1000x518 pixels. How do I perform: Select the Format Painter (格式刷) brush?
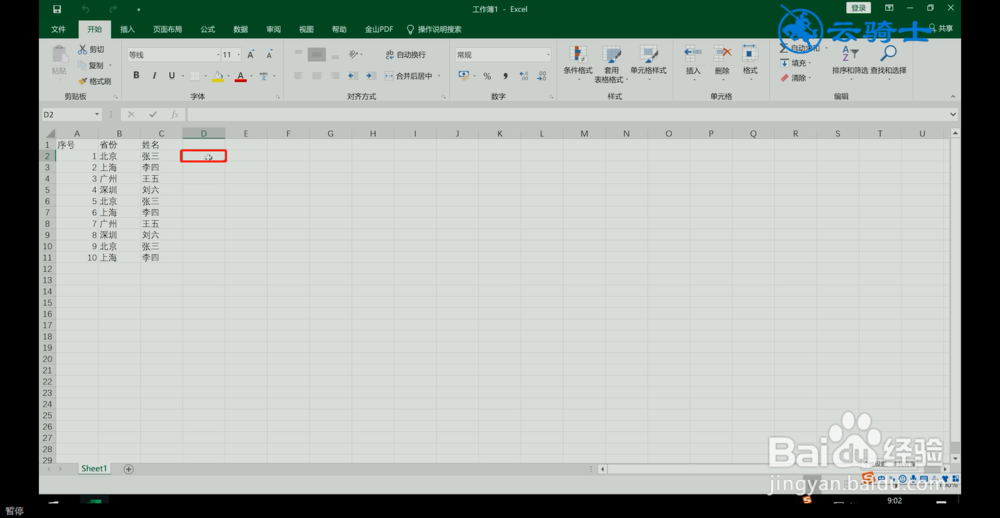[x=94, y=81]
